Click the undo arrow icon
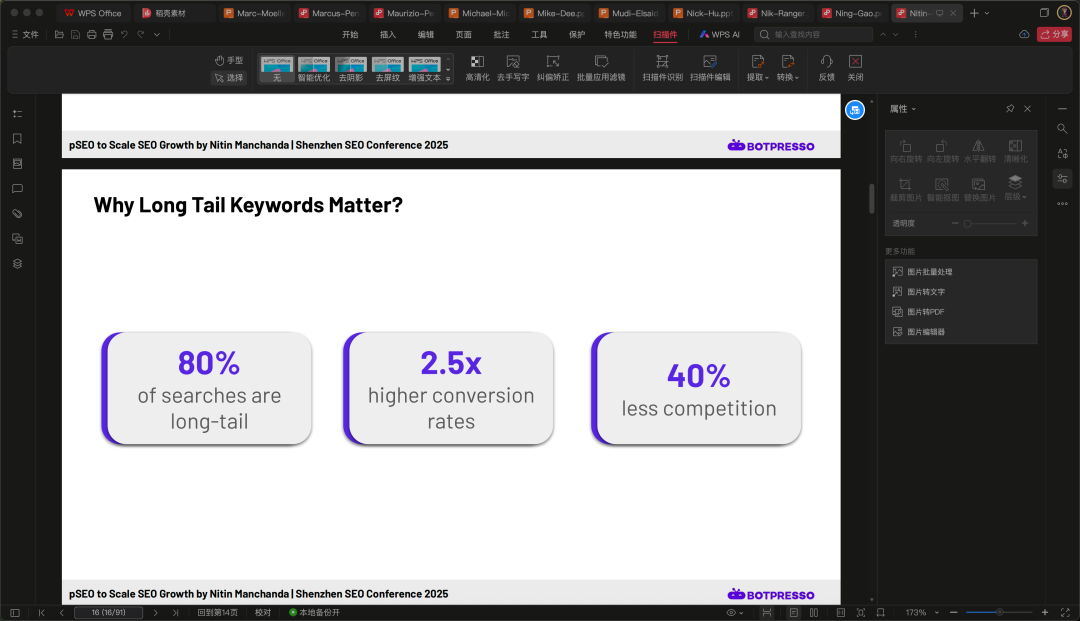The width and height of the screenshot is (1080, 621). click(x=124, y=34)
